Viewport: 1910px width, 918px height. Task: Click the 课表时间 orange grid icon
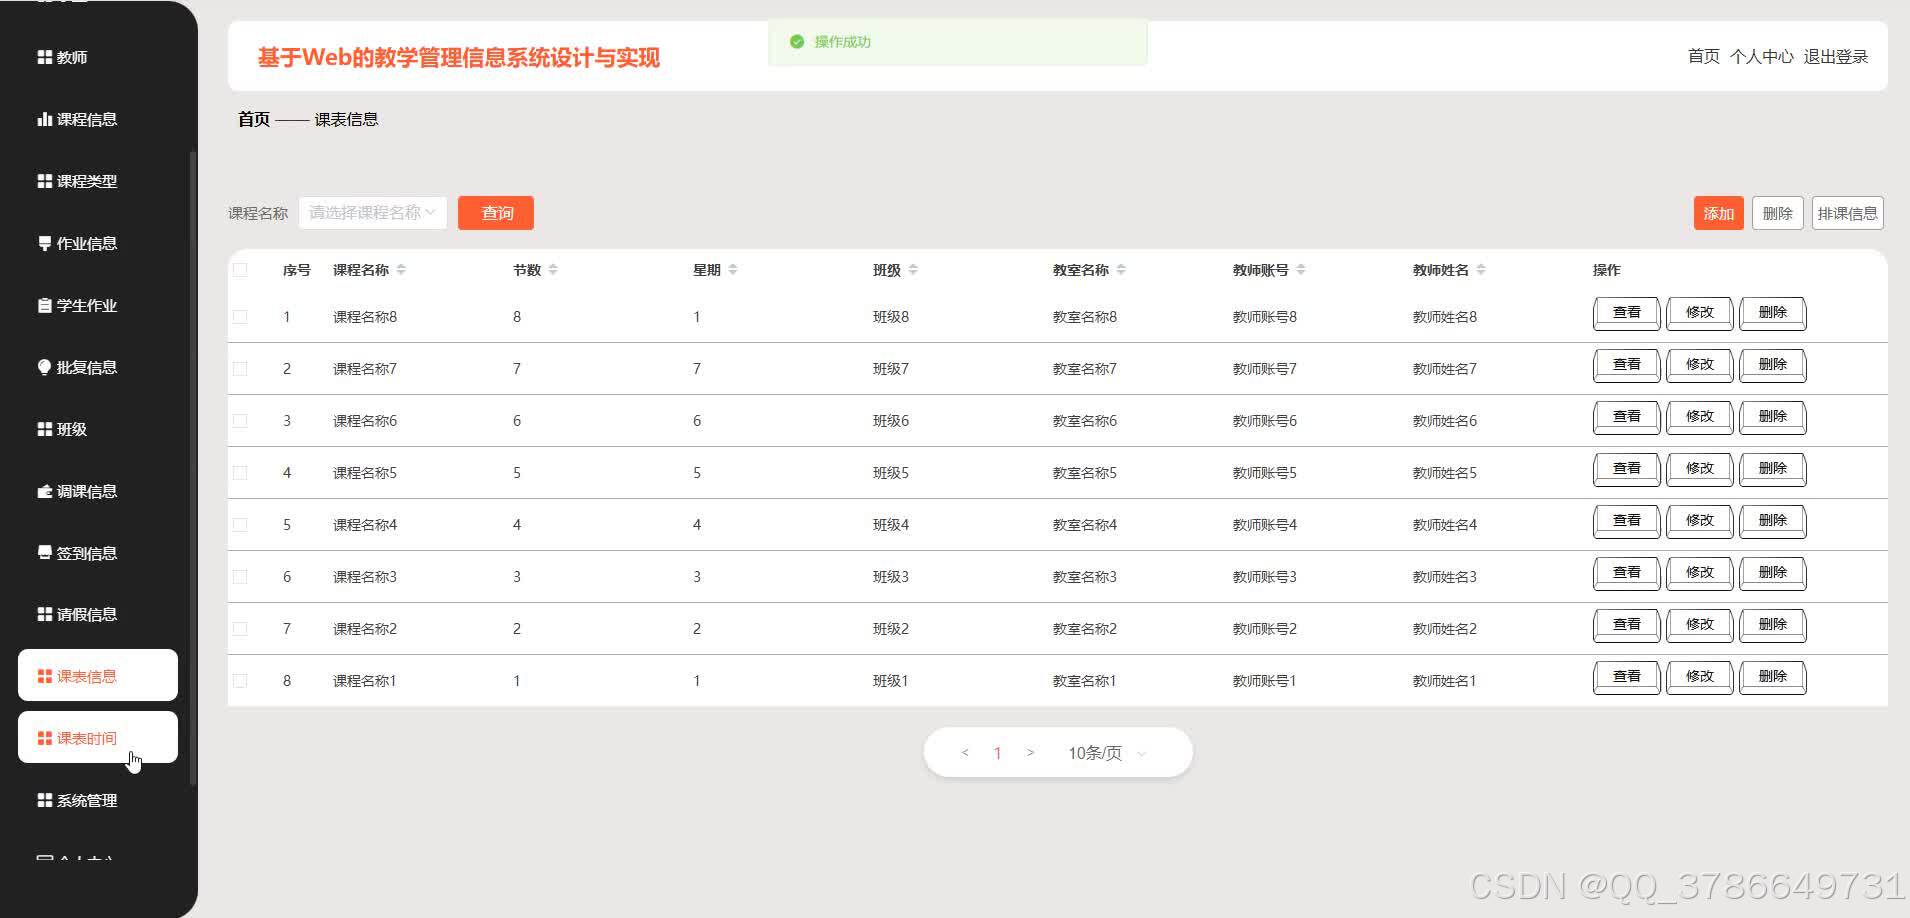click(x=44, y=738)
